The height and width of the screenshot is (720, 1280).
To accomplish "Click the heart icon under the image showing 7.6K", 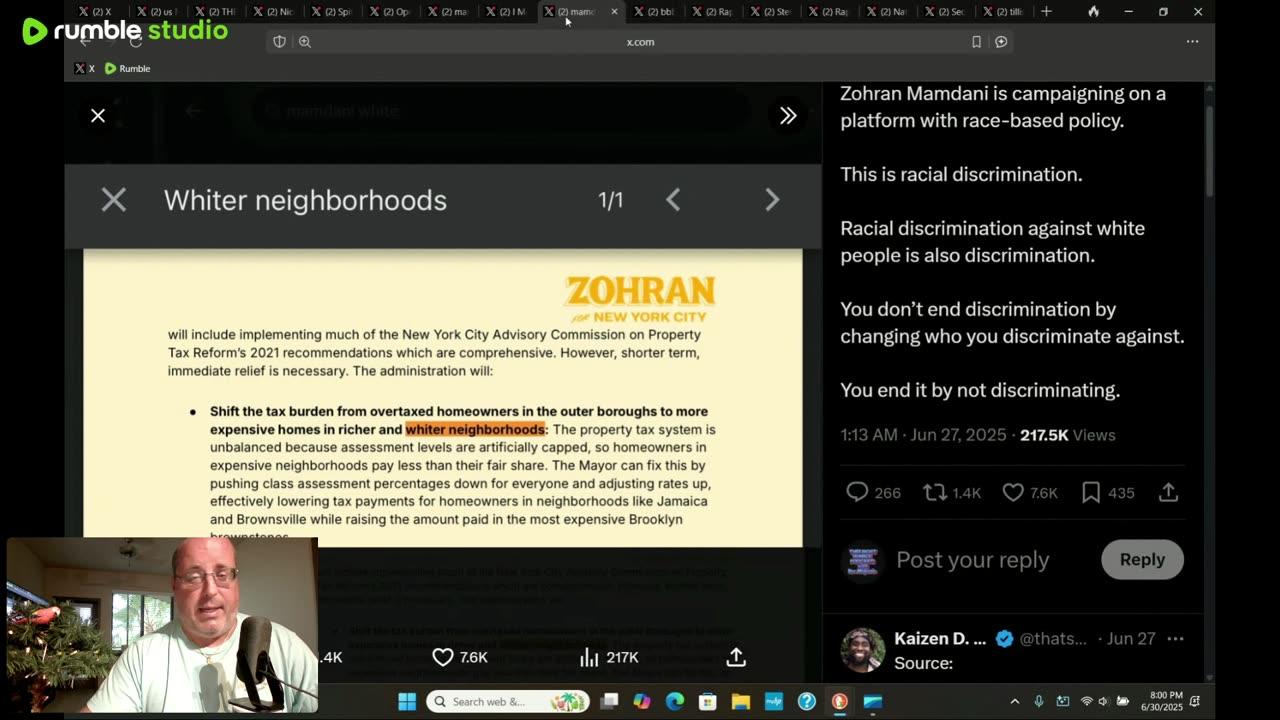I will (x=443, y=657).
